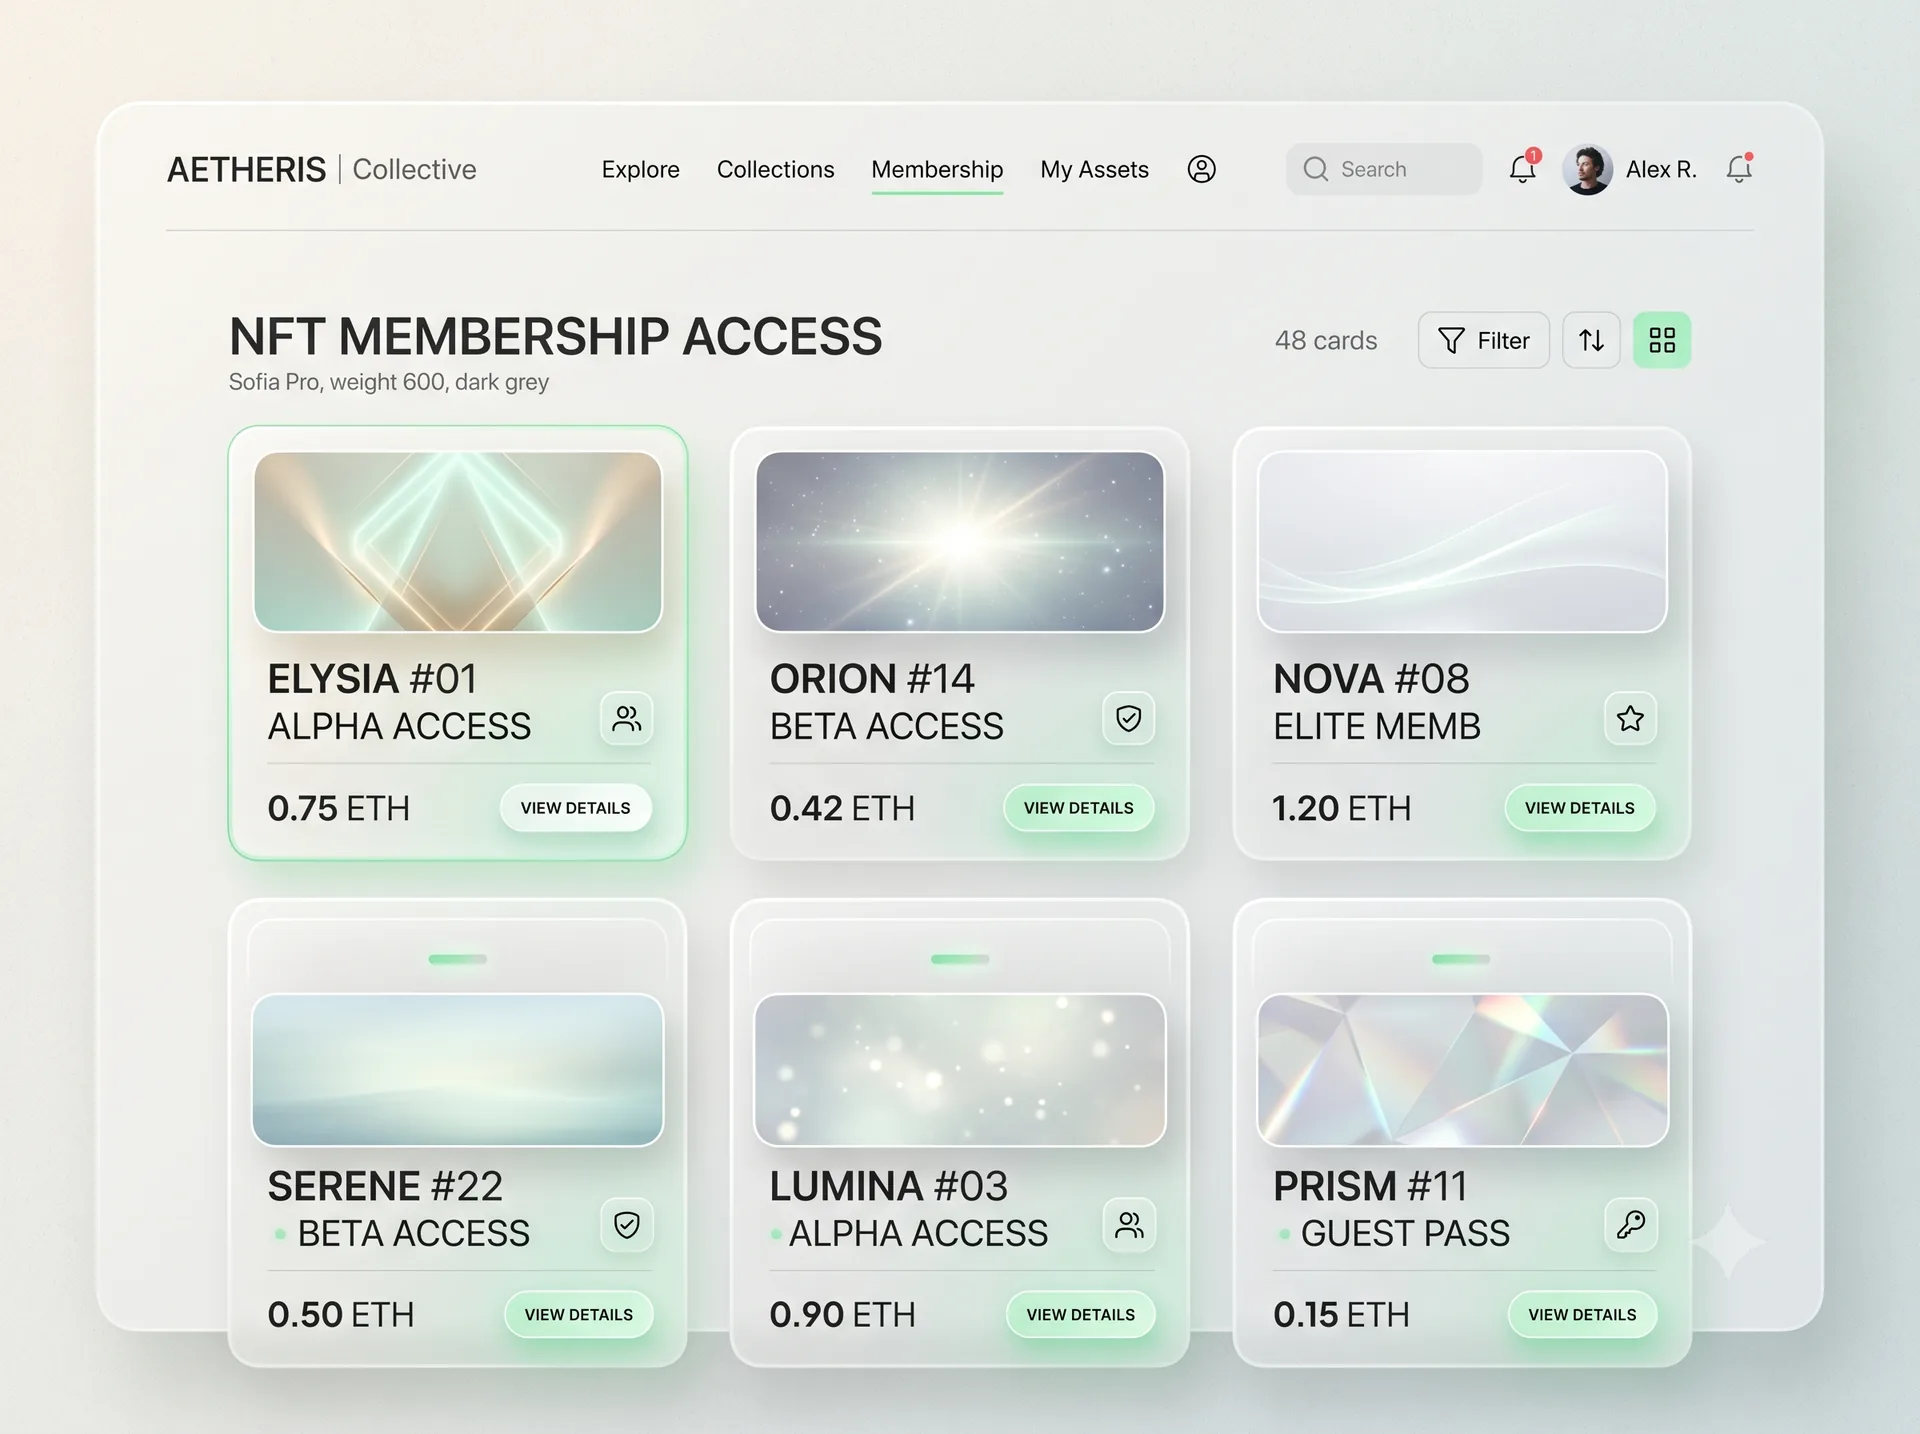Click the shield icon on SERENE #22 card
Image resolution: width=1920 pixels, height=1434 pixels.
tap(627, 1225)
